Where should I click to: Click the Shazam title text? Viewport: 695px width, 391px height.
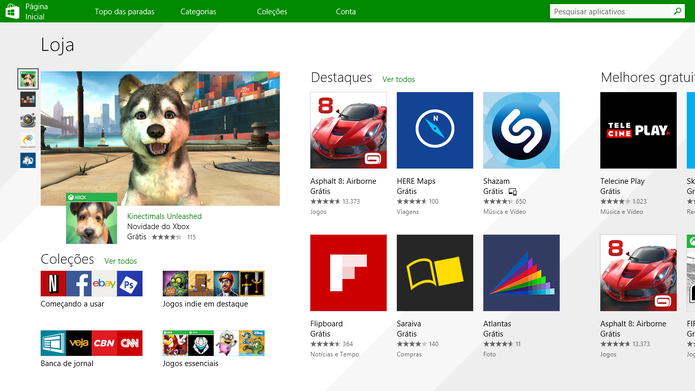pyautogui.click(x=496, y=181)
